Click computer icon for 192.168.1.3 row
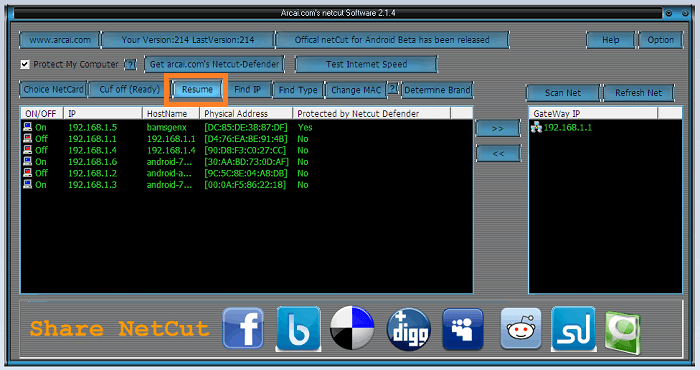700x370 pixels. pos(28,184)
